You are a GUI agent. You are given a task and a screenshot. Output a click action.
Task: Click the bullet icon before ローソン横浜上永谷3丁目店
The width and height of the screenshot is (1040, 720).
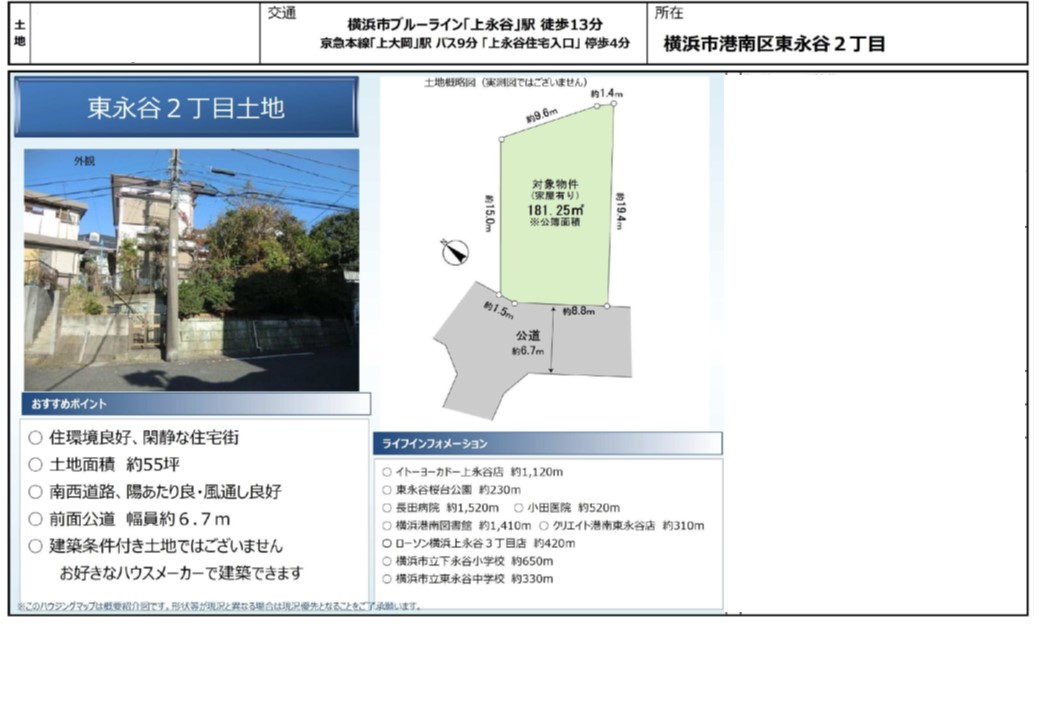(387, 543)
